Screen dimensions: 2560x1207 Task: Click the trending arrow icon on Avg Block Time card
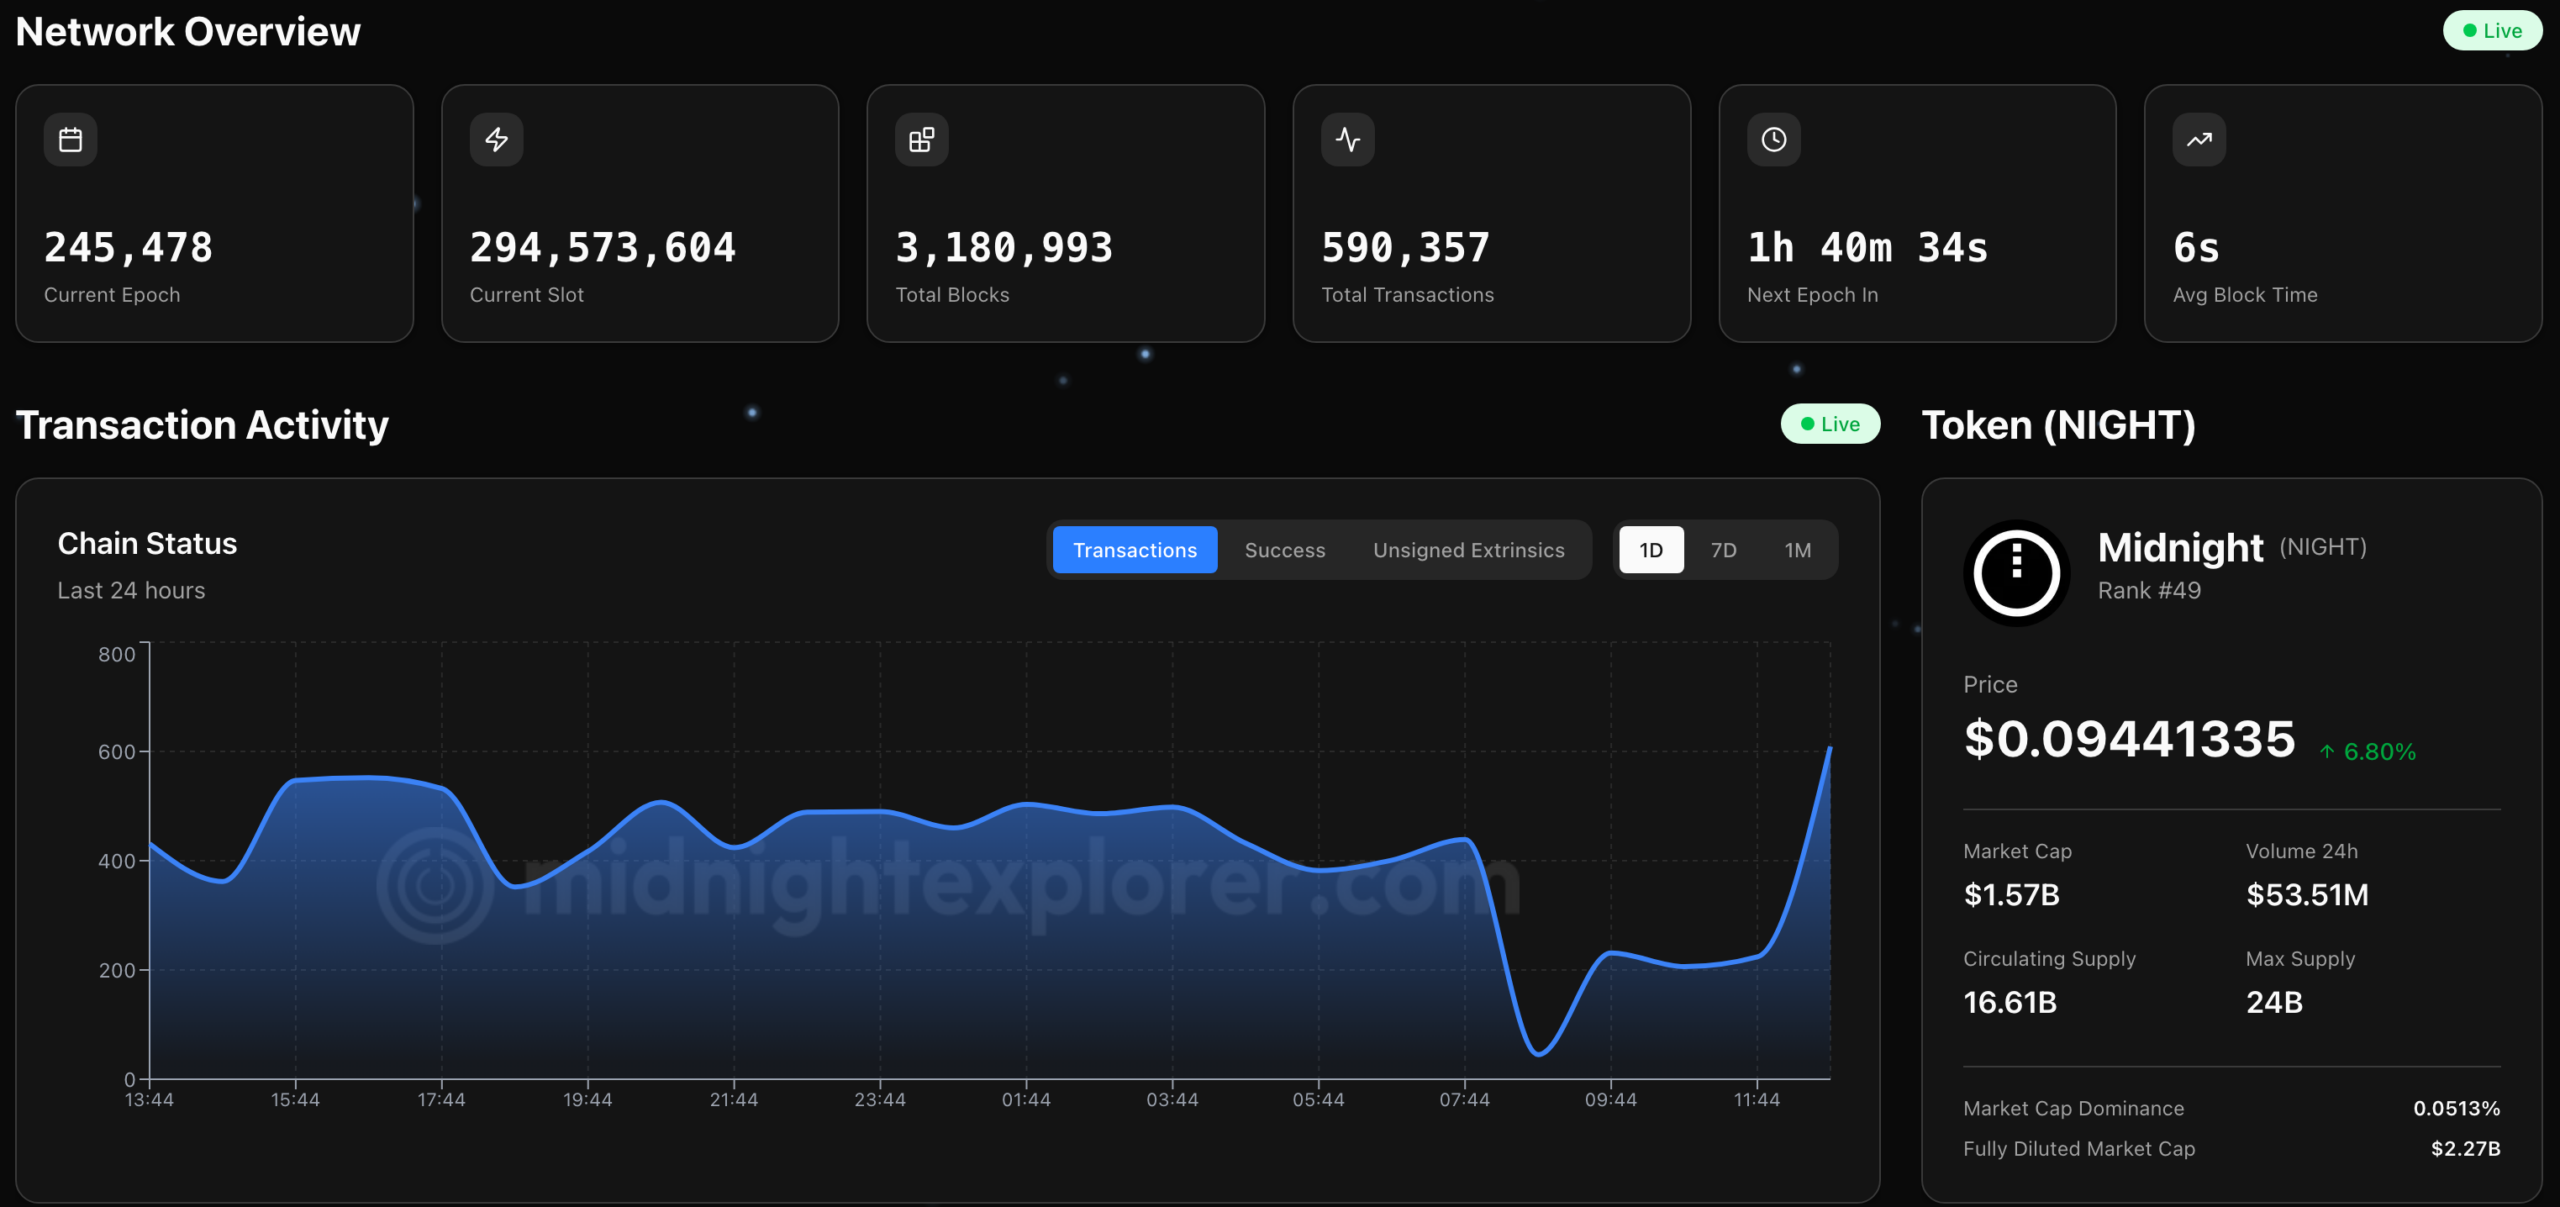point(2199,140)
